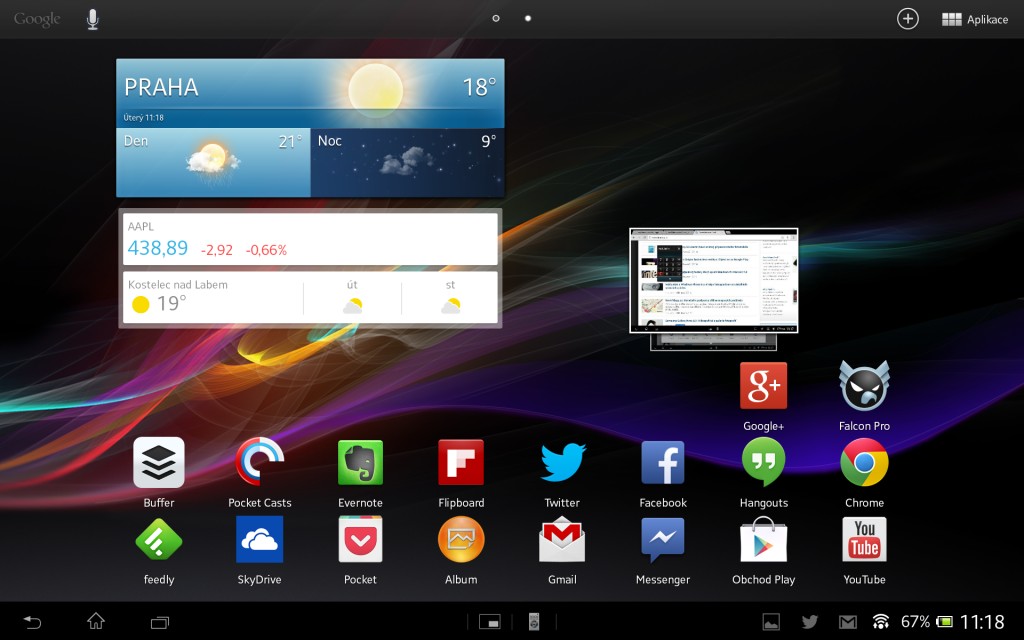Select the second home screen page dot
Image resolution: width=1024 pixels, height=640 pixels.
[x=528, y=18]
